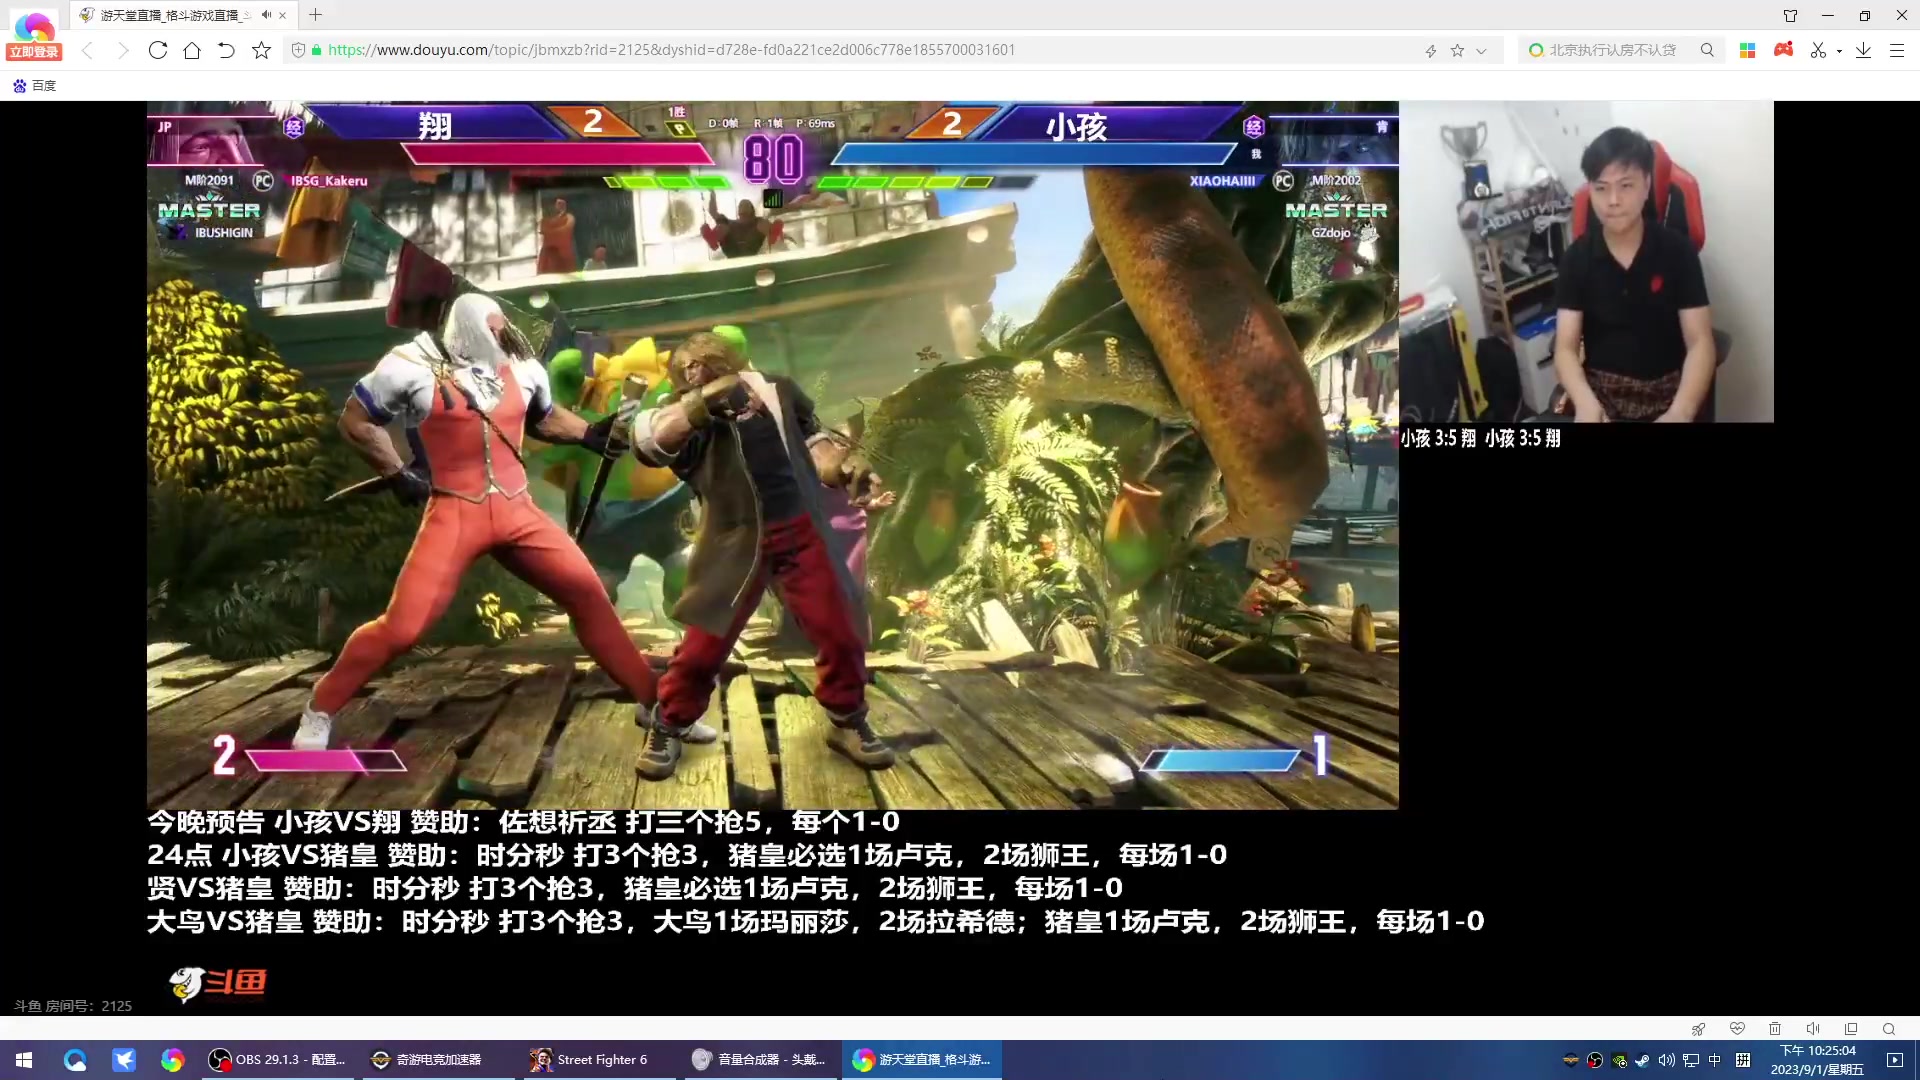Image resolution: width=1920 pixels, height=1080 pixels.
Task: Click the heartbeat health-check icon in status bar
Action: pyautogui.click(x=1737, y=1029)
